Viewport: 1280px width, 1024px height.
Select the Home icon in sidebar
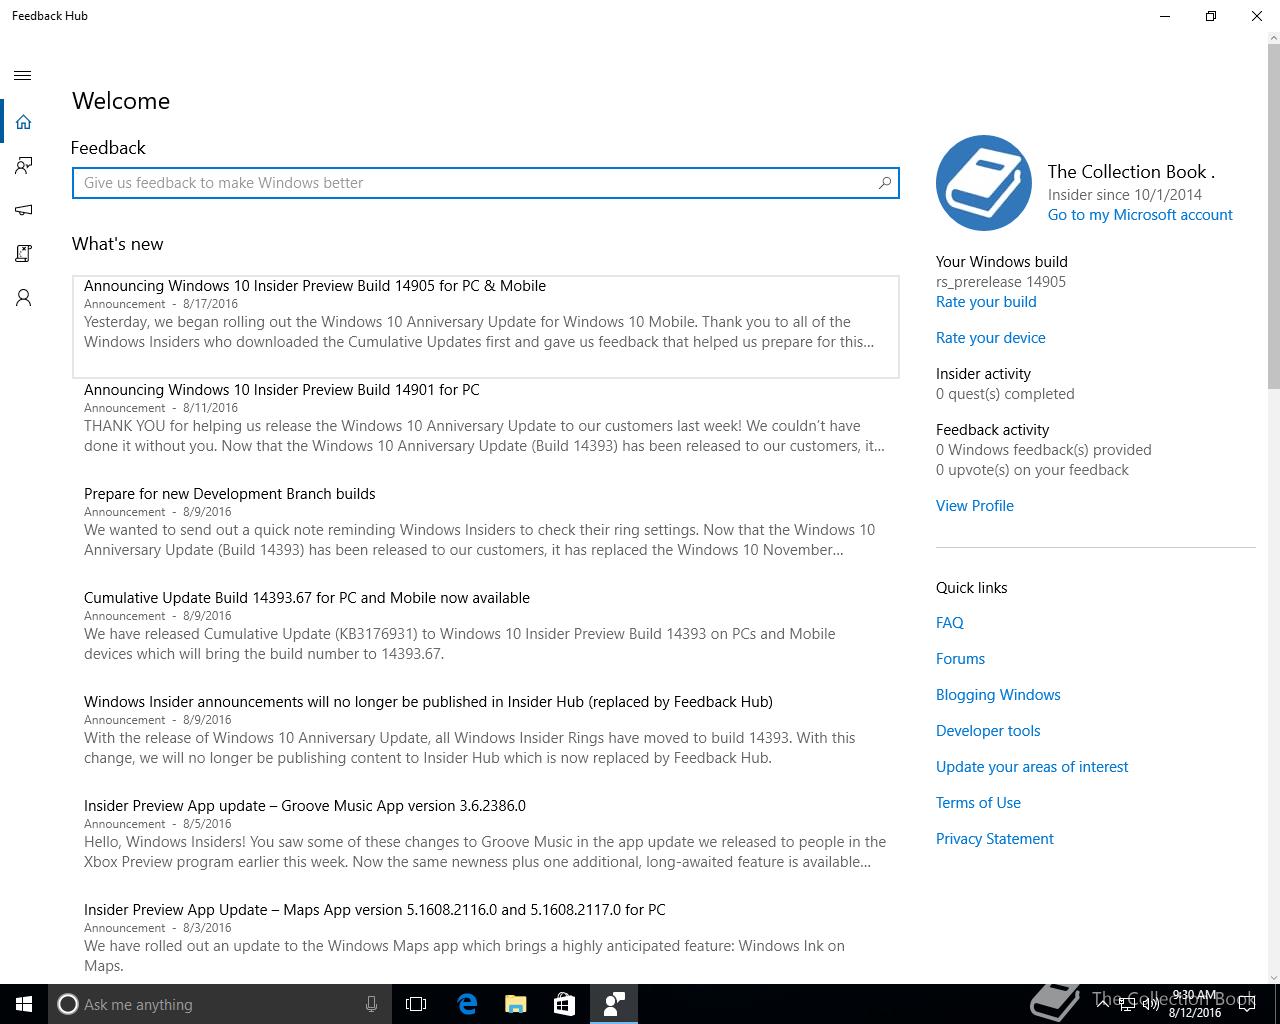coord(23,121)
